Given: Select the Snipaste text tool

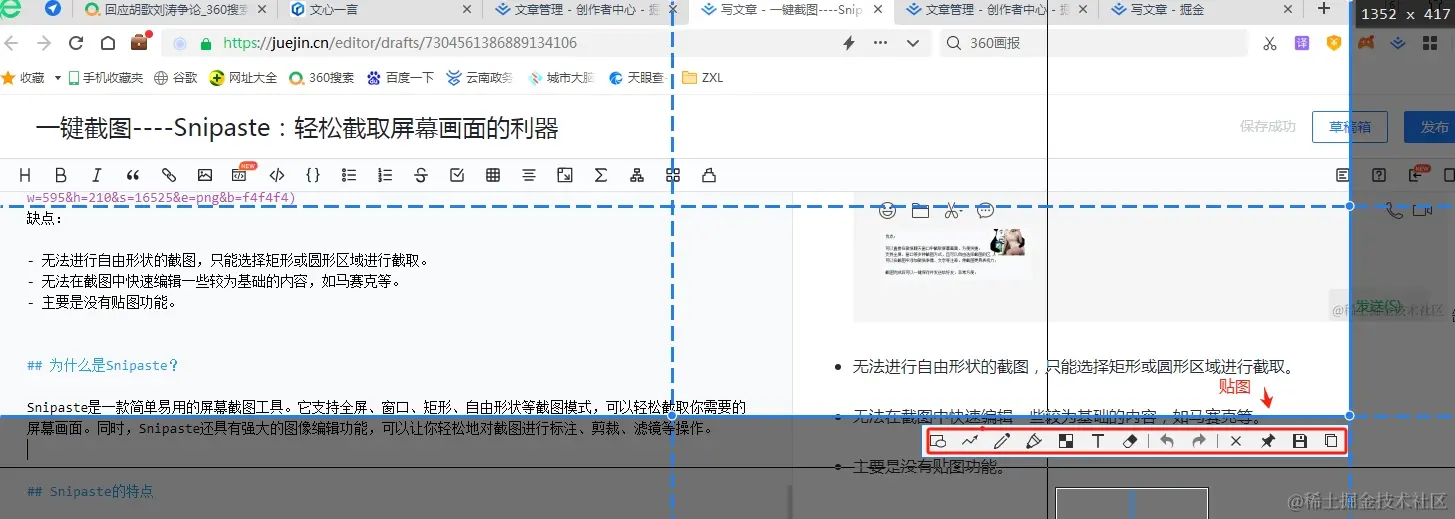Looking at the screenshot, I should tap(1098, 441).
